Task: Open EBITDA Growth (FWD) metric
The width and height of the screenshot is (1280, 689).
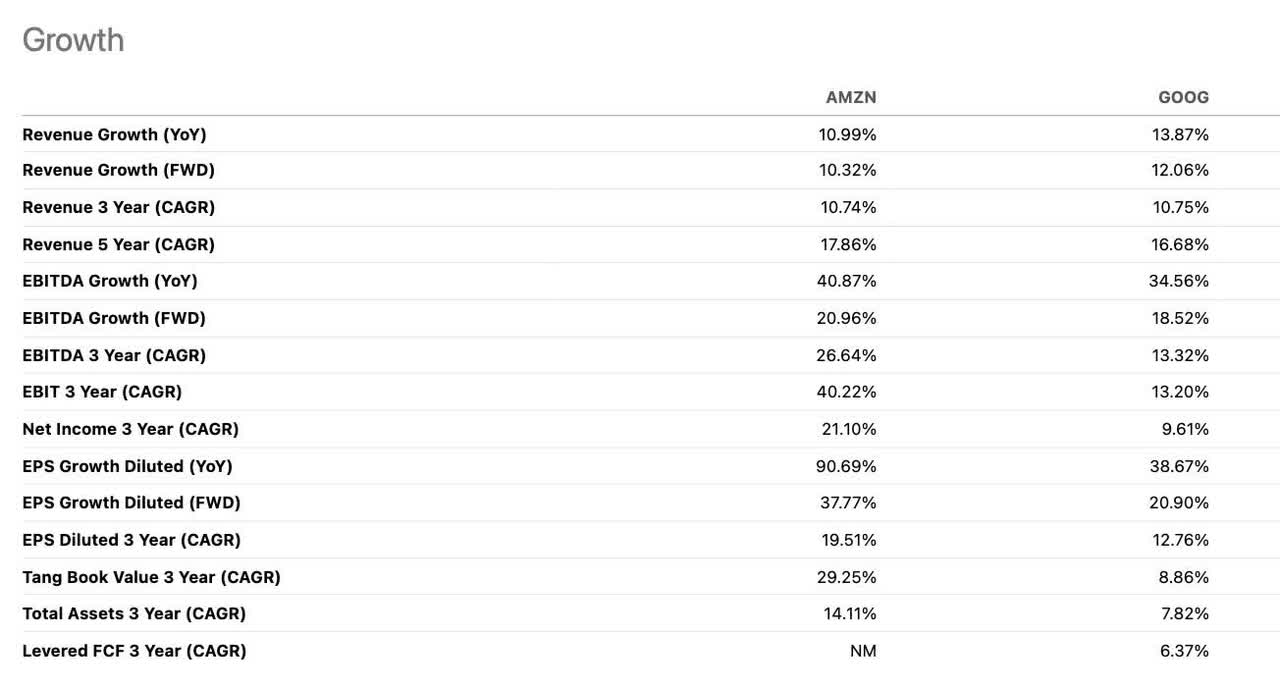Action: click(x=114, y=318)
